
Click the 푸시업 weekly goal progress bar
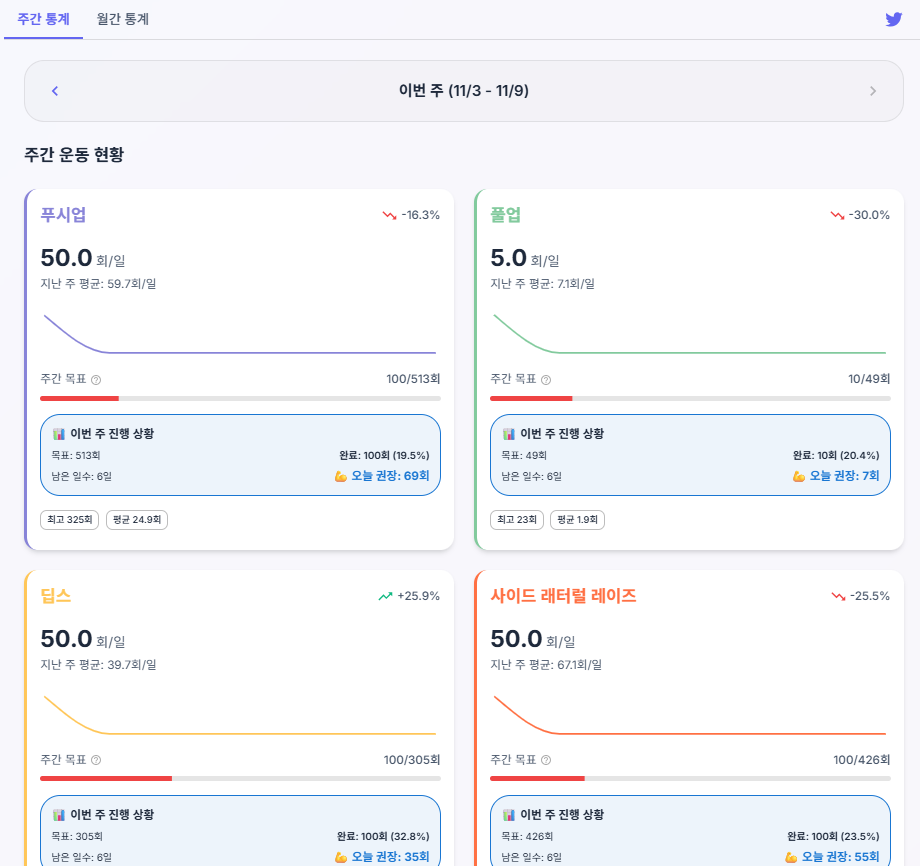(x=240, y=398)
